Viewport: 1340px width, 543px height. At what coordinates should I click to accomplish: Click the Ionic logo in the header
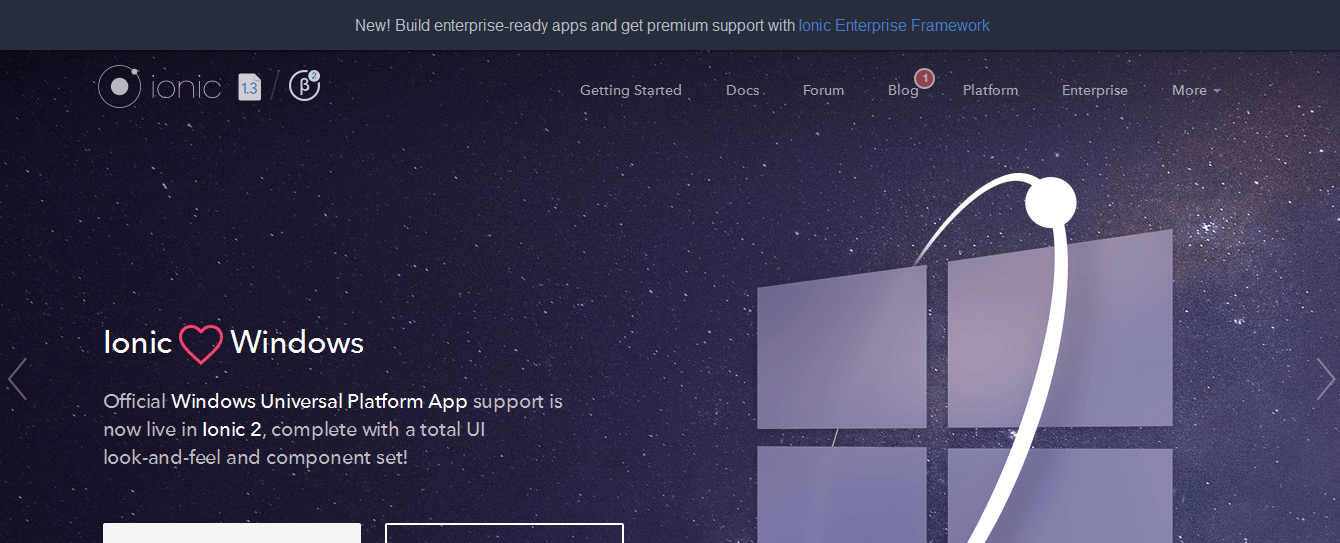[159, 87]
